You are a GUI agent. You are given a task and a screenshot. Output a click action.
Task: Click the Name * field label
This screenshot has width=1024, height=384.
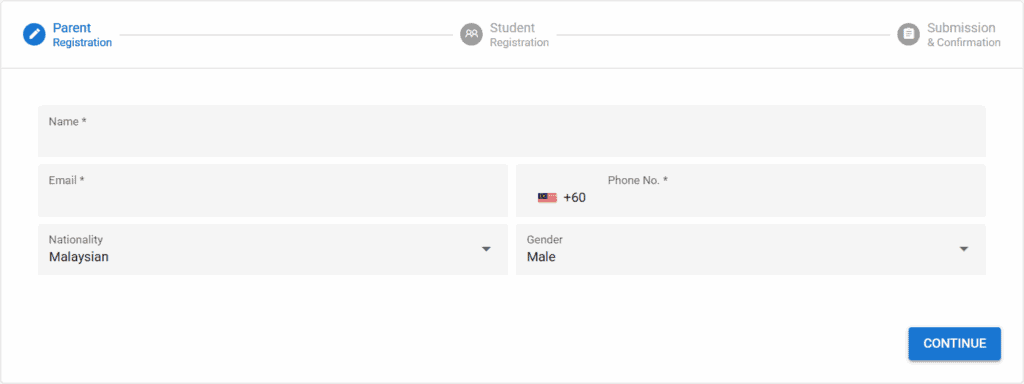(x=68, y=121)
